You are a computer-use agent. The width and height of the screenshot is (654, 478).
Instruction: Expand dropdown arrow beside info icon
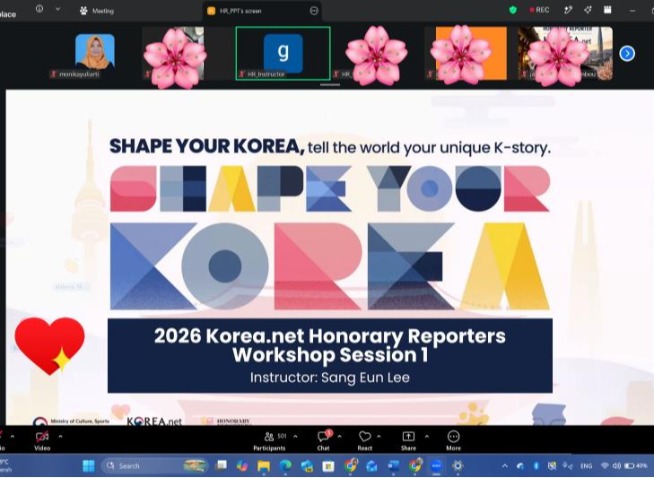58,9
